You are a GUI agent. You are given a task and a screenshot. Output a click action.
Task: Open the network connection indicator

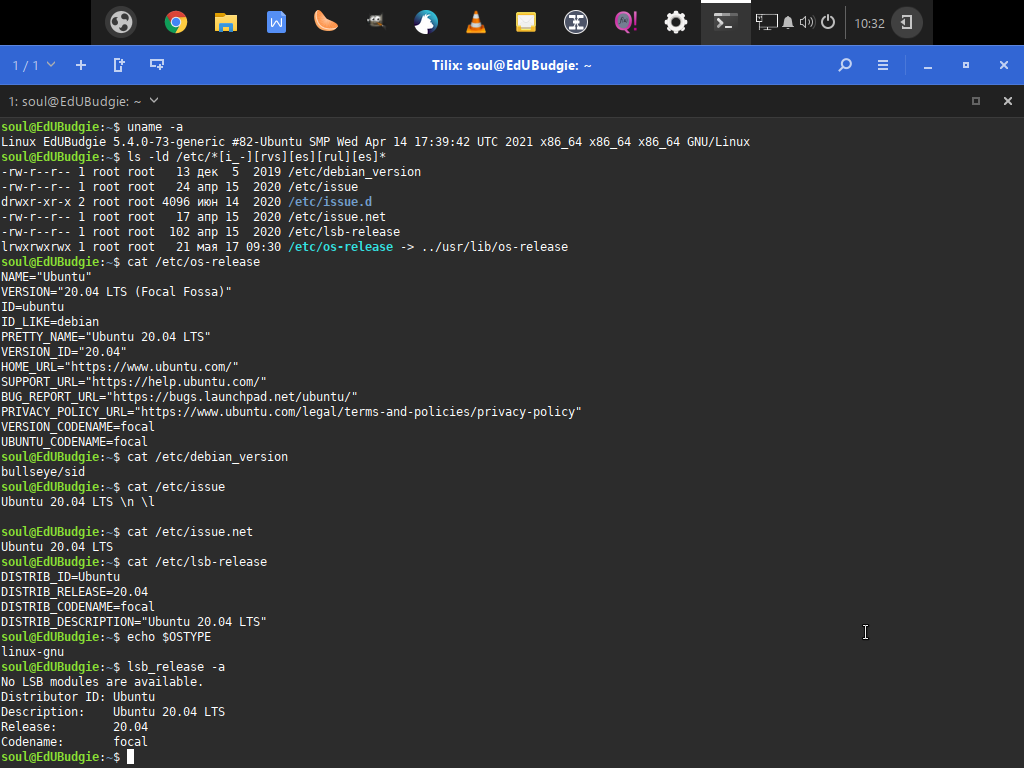[766, 22]
